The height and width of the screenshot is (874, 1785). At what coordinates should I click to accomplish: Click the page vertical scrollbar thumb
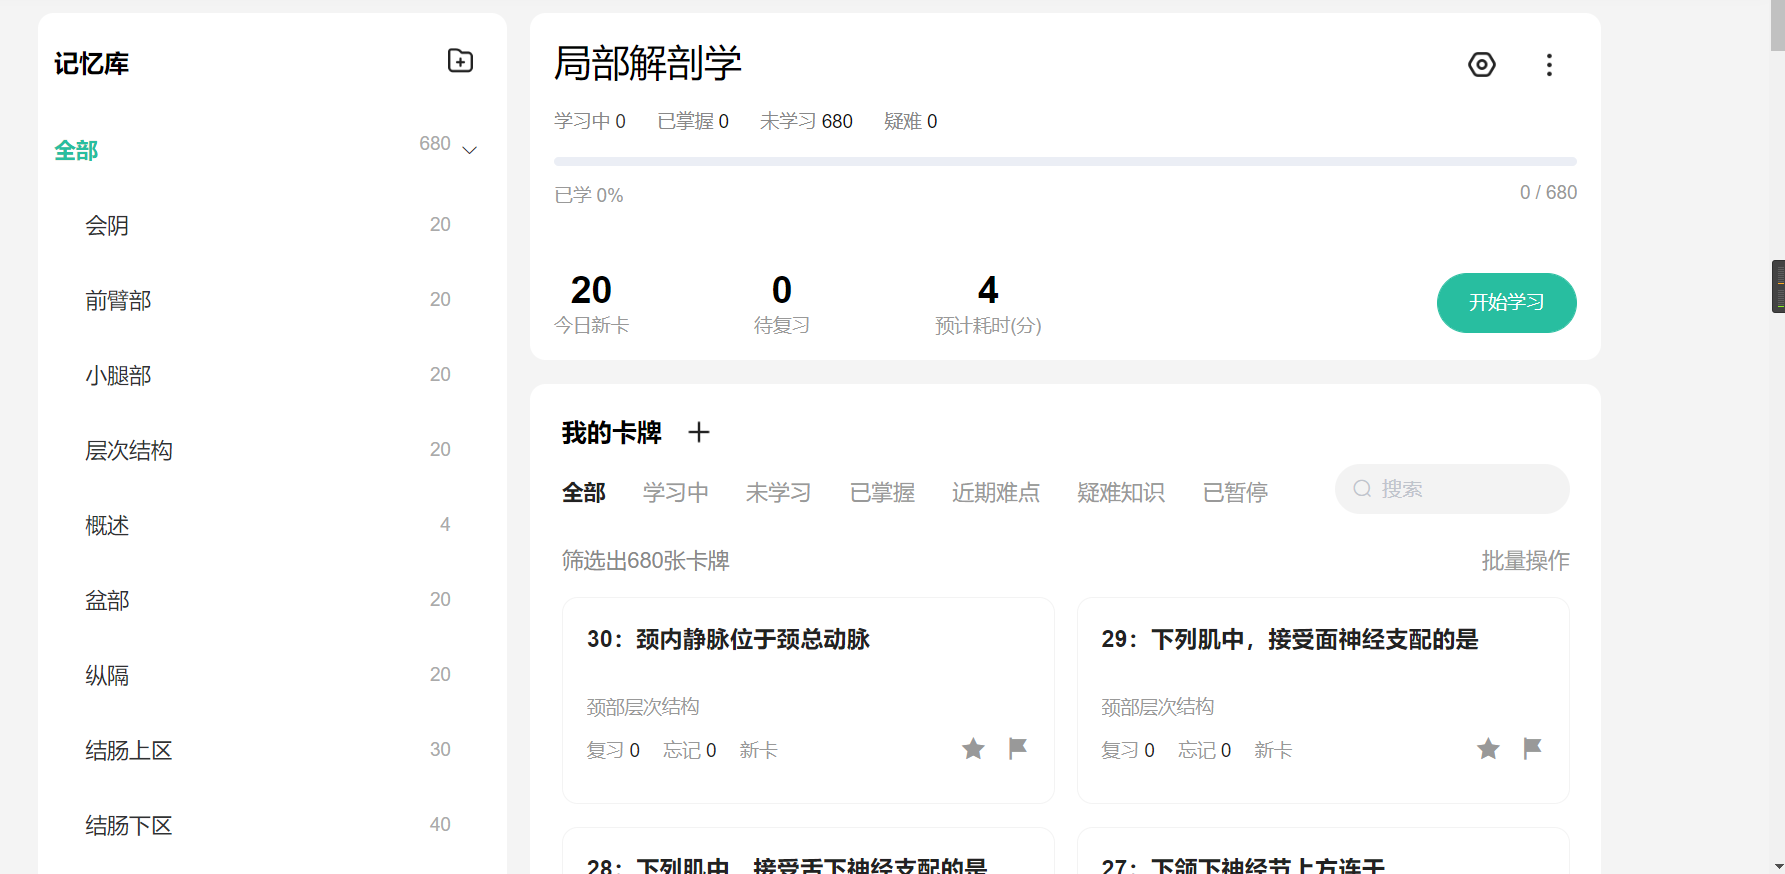point(1777,25)
